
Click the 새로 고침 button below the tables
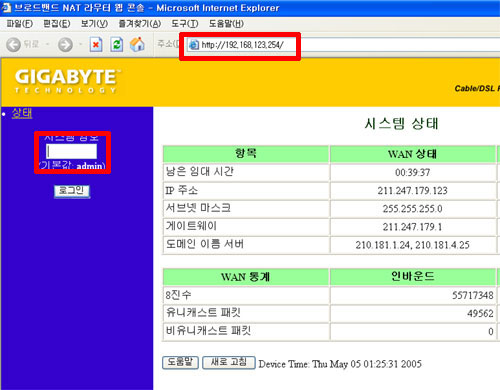(x=229, y=362)
